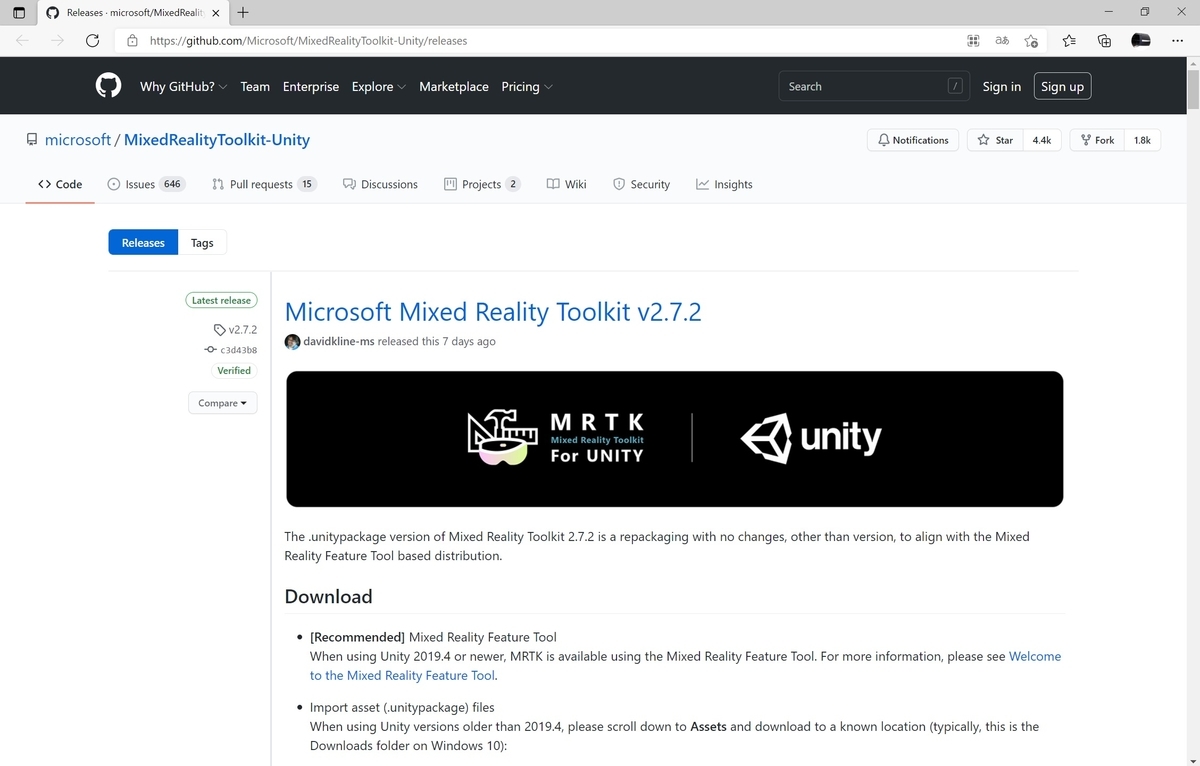Click the browser address bar URL

[x=308, y=41]
